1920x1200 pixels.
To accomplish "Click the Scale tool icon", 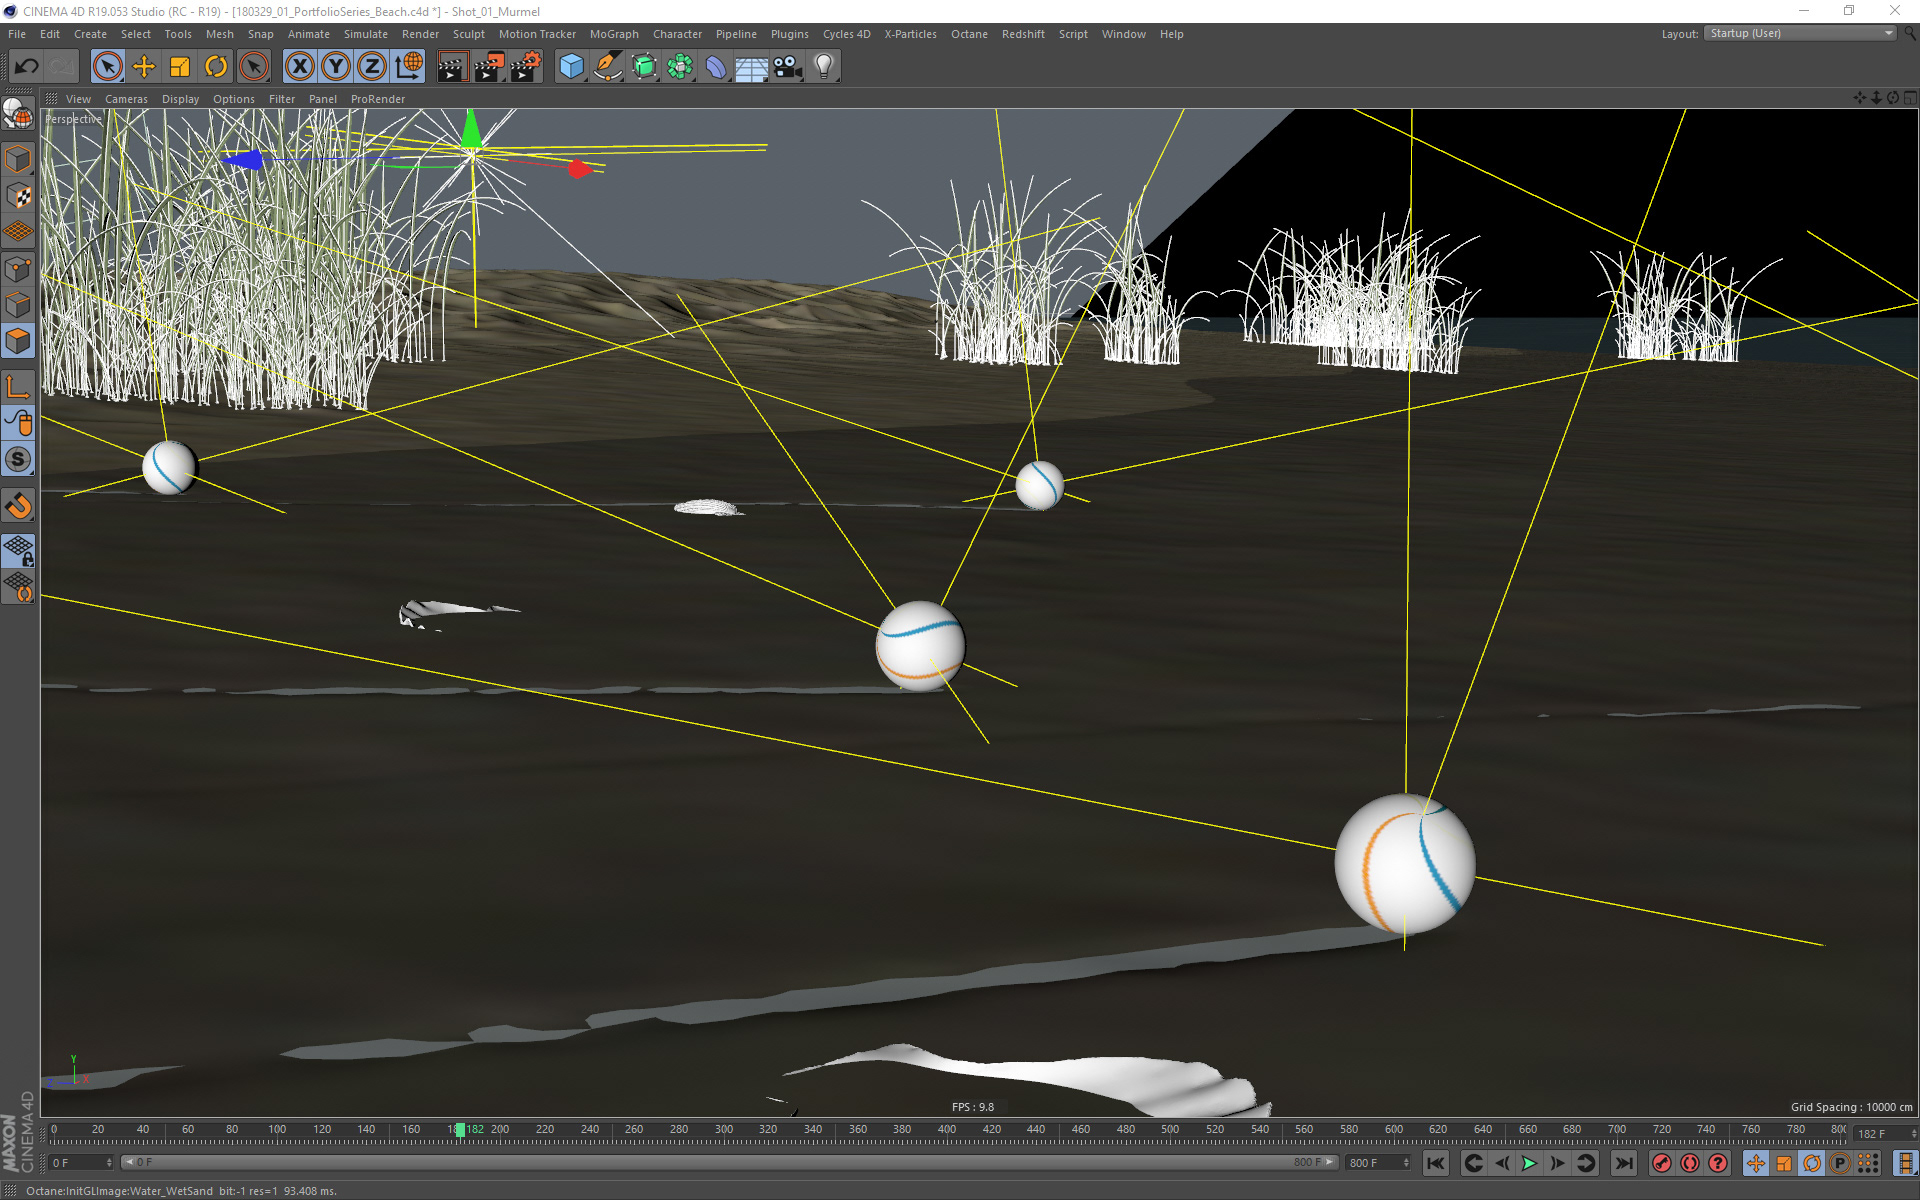I will 180,67.
